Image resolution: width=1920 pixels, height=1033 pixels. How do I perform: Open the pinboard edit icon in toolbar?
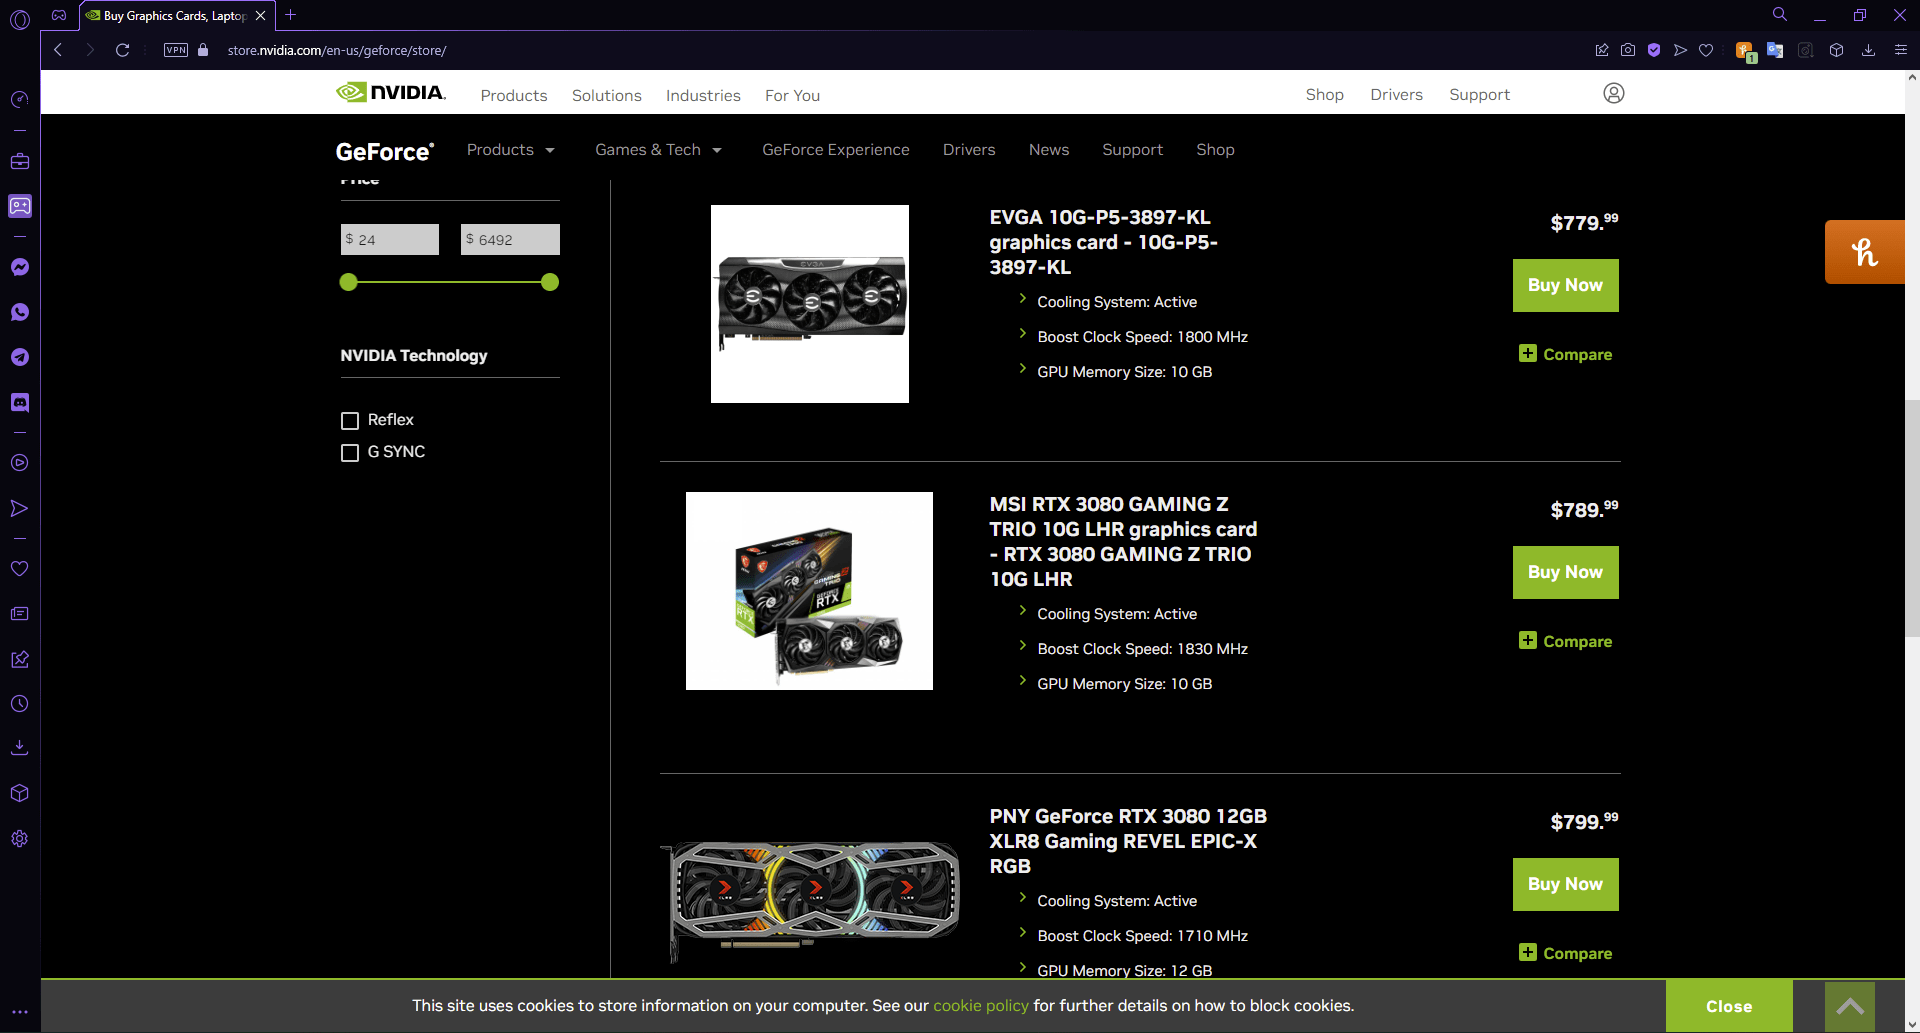pos(1602,50)
